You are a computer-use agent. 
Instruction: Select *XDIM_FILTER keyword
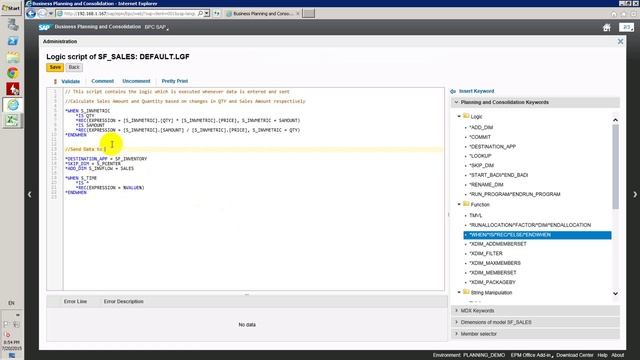click(486, 253)
